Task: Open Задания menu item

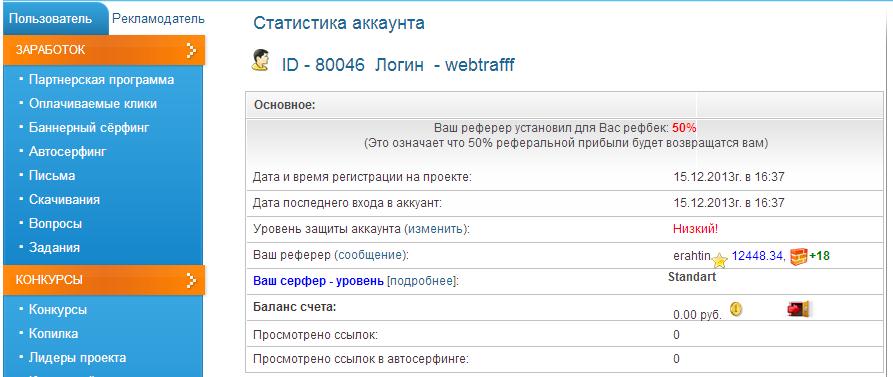Action: [x=54, y=247]
